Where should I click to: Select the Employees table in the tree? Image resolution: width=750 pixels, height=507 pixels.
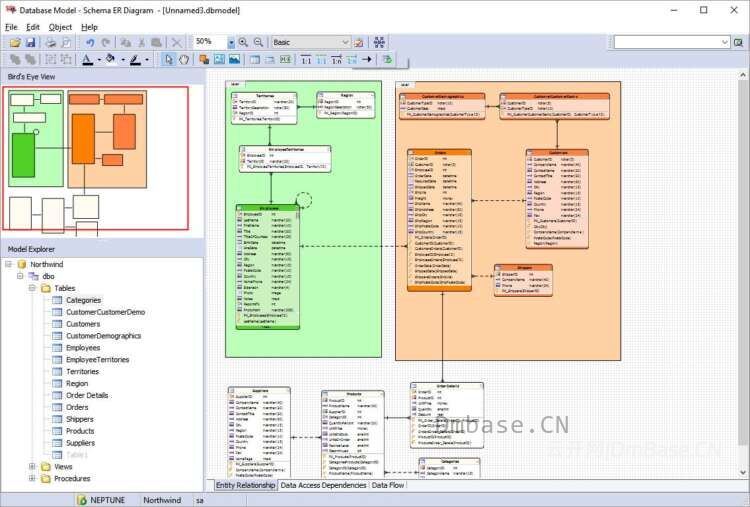(83, 348)
